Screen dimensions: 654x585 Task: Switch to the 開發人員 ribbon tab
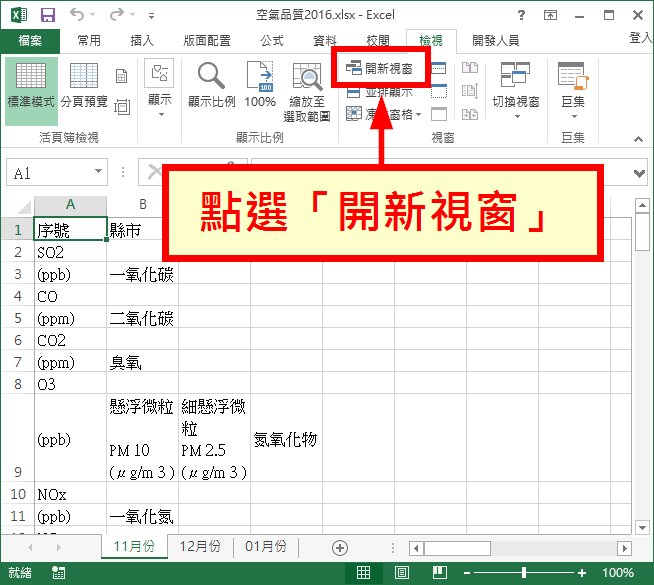(496, 41)
